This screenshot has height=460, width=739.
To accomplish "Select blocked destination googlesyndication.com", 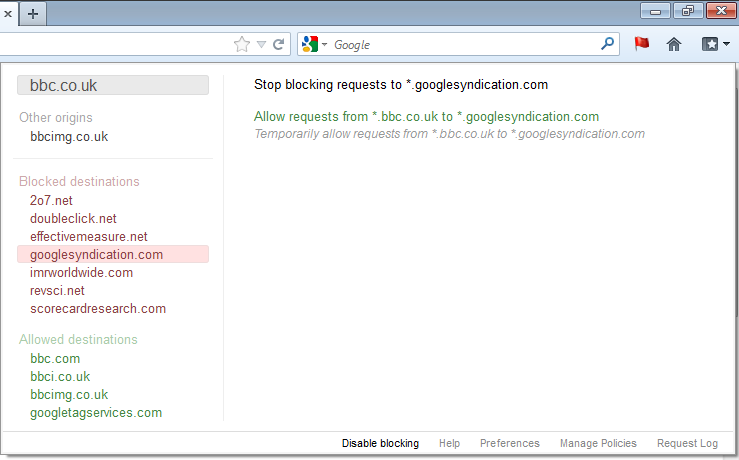I will [x=113, y=254].
